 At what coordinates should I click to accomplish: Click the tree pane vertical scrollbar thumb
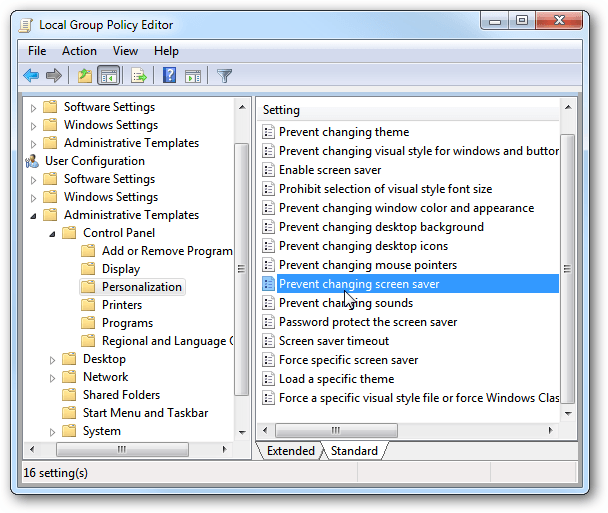click(x=242, y=269)
